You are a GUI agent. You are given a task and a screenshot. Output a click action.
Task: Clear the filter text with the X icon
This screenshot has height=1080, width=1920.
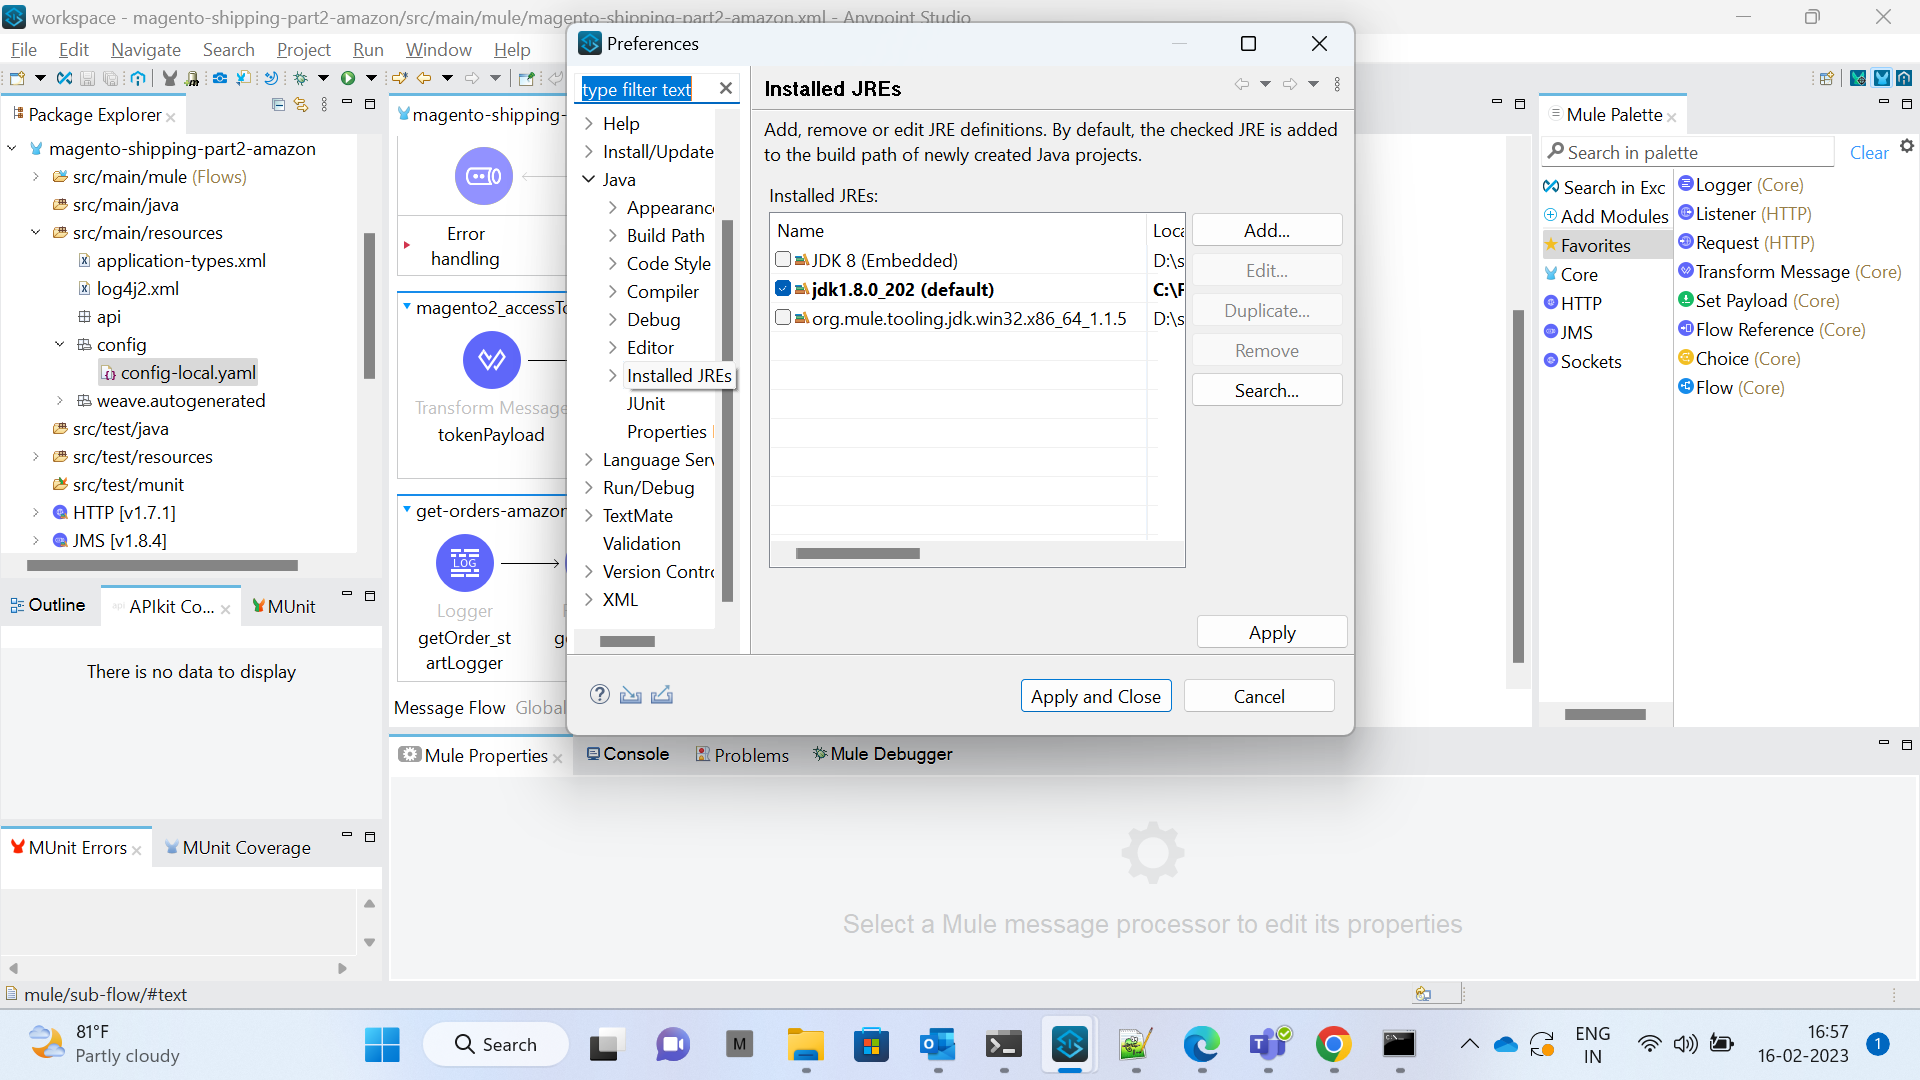(726, 88)
